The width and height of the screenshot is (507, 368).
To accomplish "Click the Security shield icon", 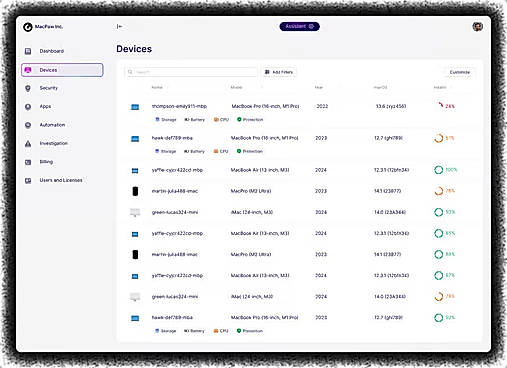I will 28,88.
